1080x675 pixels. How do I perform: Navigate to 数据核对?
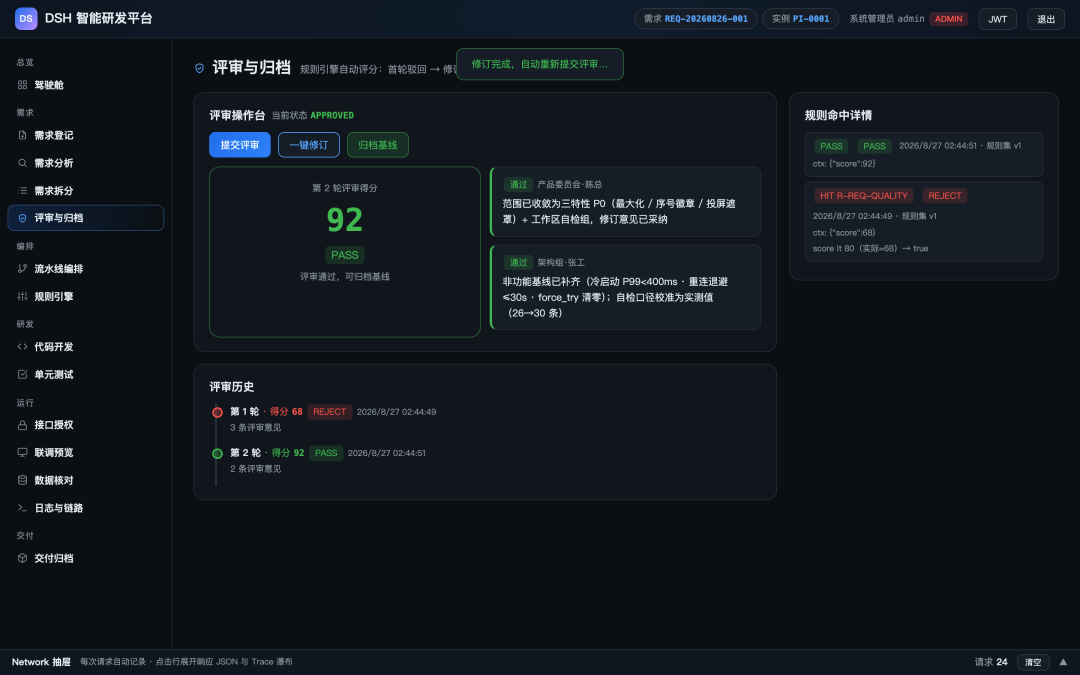(85, 480)
